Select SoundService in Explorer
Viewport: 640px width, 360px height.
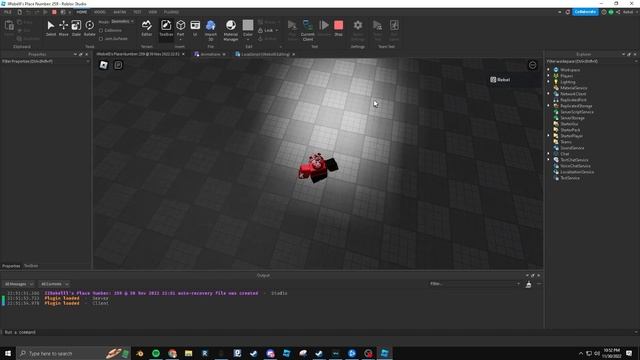[x=572, y=148]
